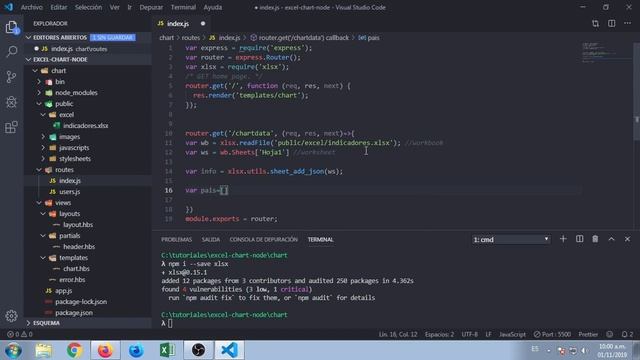
Task: Click the feedback smiley in status bar
Action: tap(609, 334)
